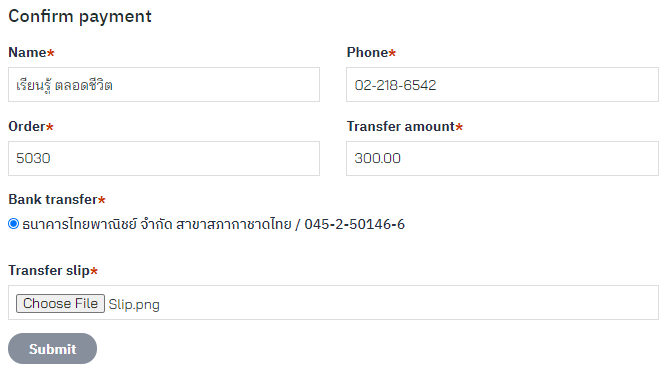
Task: Click the red asterisk next to Transfer slip
Action: (x=94, y=271)
